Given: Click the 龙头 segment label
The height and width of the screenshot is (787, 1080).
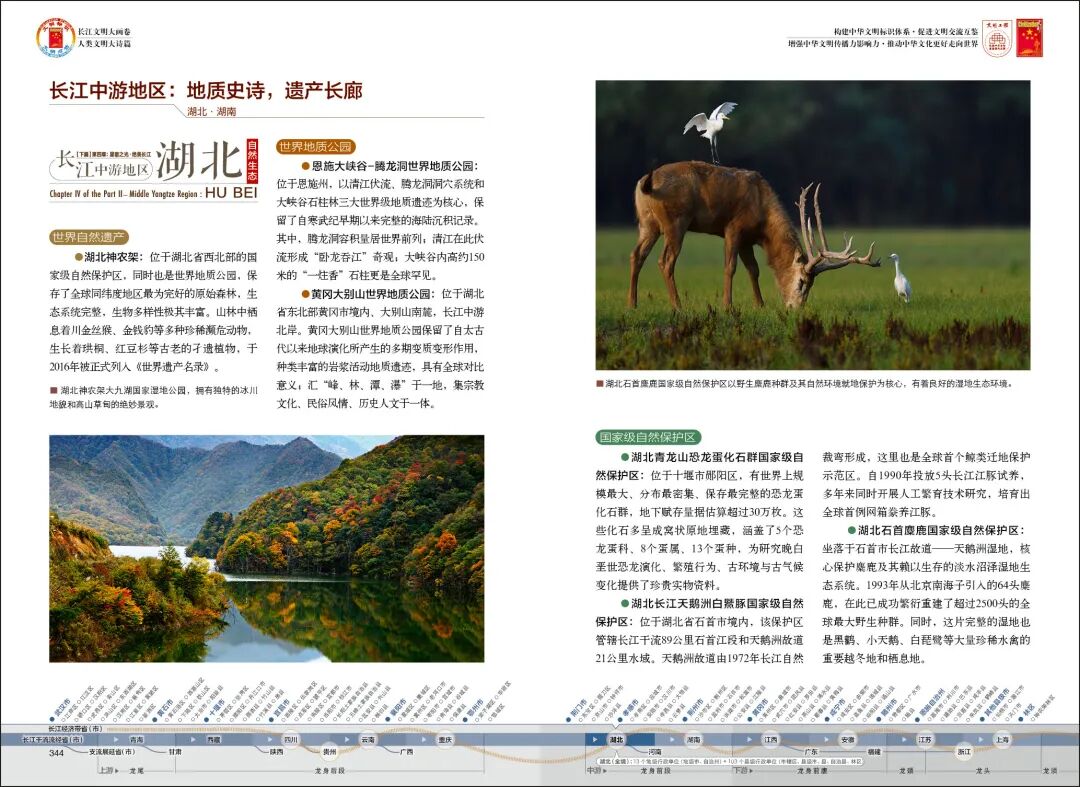Looking at the screenshot, I should pos(983,770).
